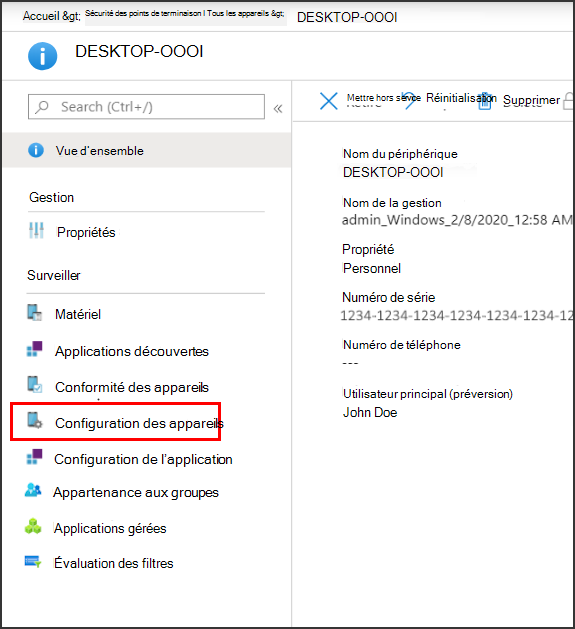Click the Nom du périphérique label

pos(400,154)
